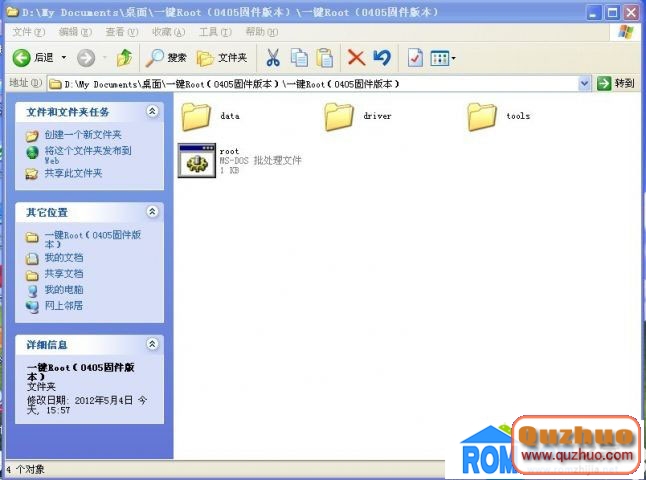Open 我的文档 link

click(63, 258)
